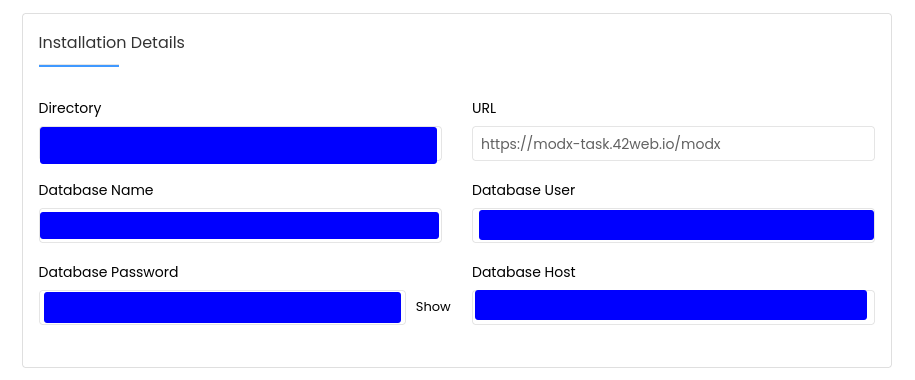This screenshot has height=380, width=915.
Task: Select the Database Name field
Action: coord(240,225)
